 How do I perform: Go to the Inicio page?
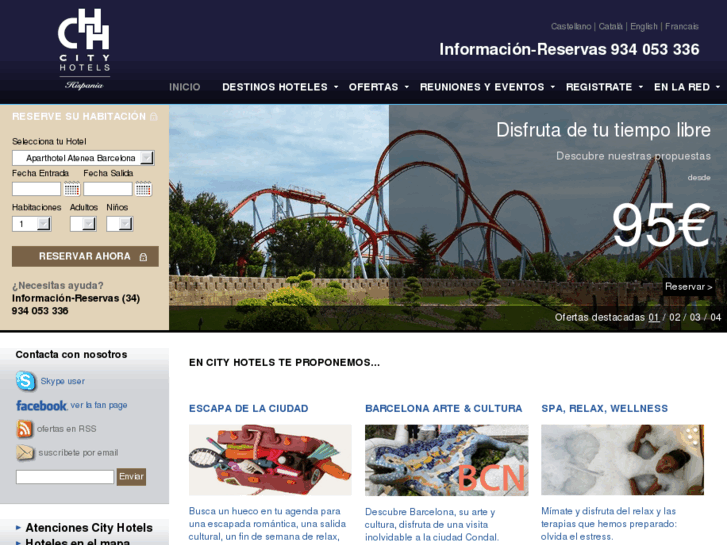(x=185, y=87)
